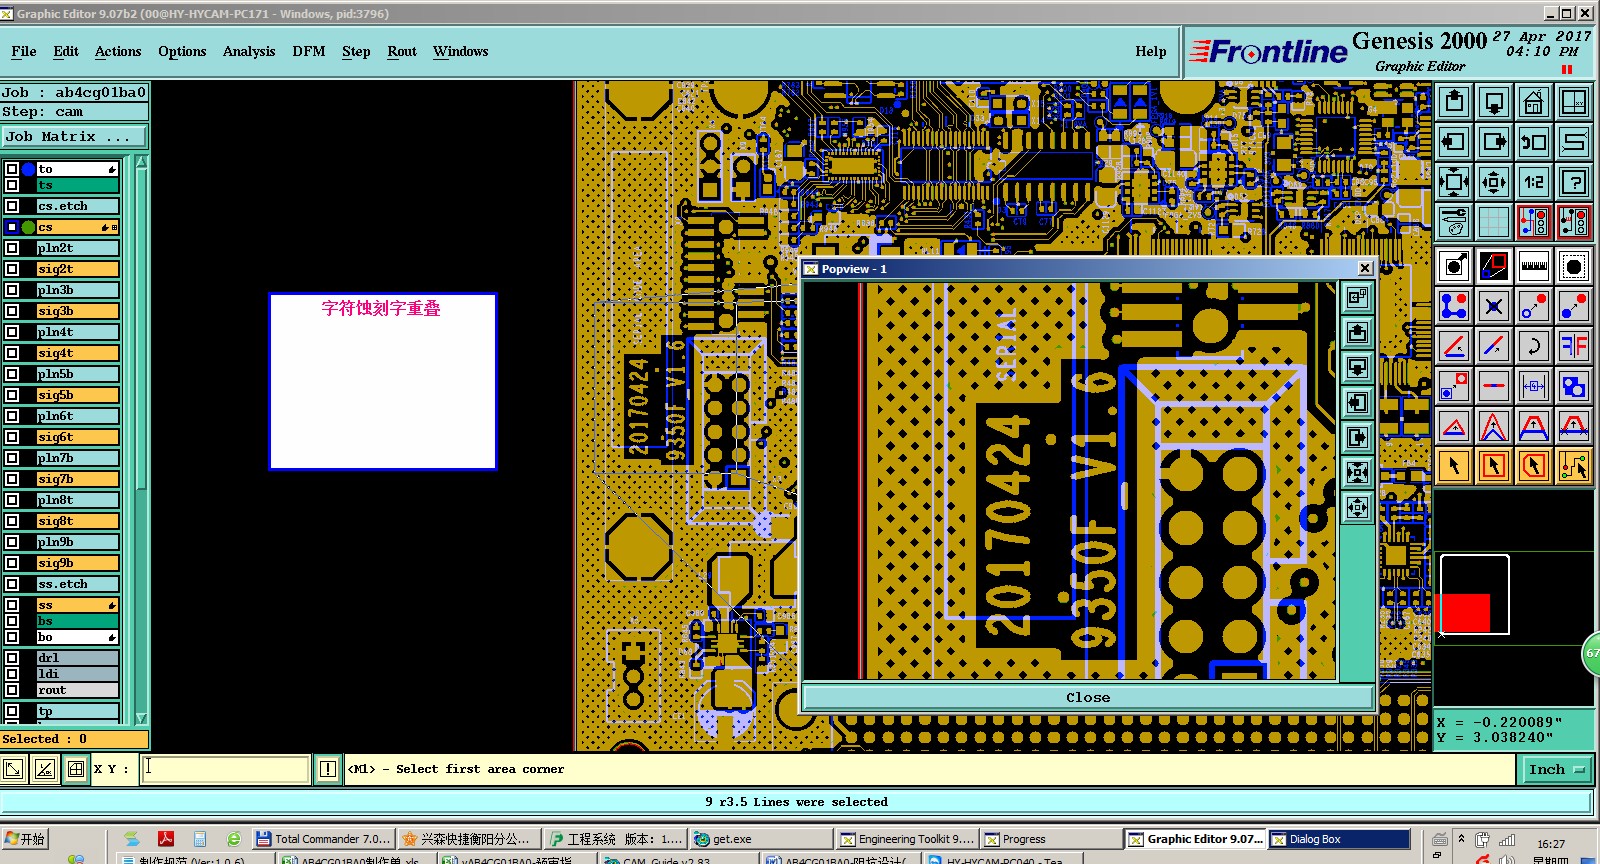1600x864 pixels.
Task: Select the rectangle area select tool
Action: [x=1494, y=466]
